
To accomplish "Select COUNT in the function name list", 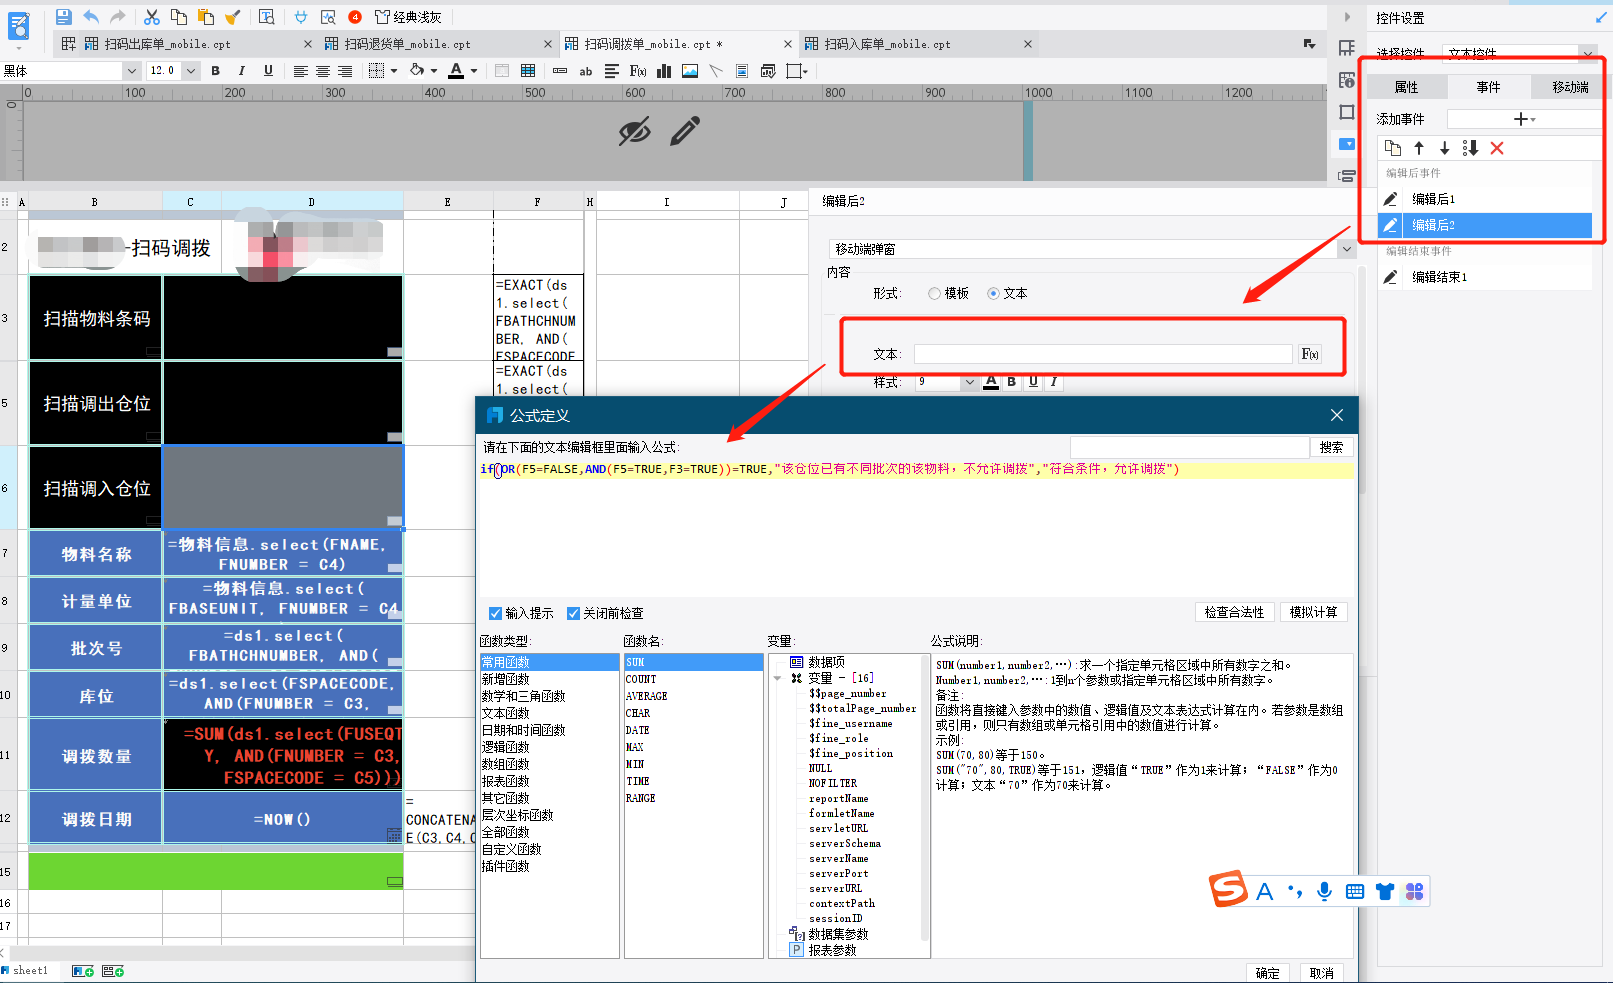I will pos(641,679).
